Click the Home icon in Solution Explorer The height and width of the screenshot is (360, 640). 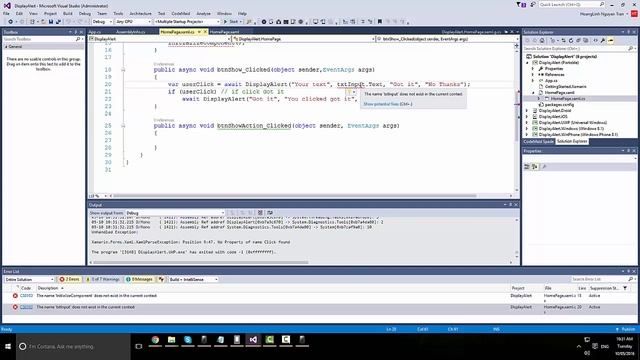pyautogui.click(x=542, y=41)
